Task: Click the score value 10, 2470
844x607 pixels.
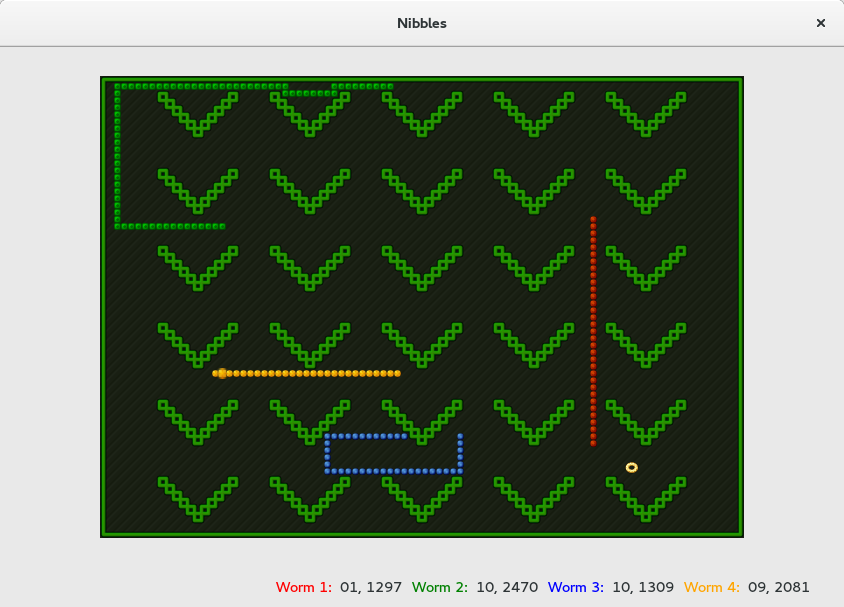Action: pyautogui.click(x=507, y=587)
